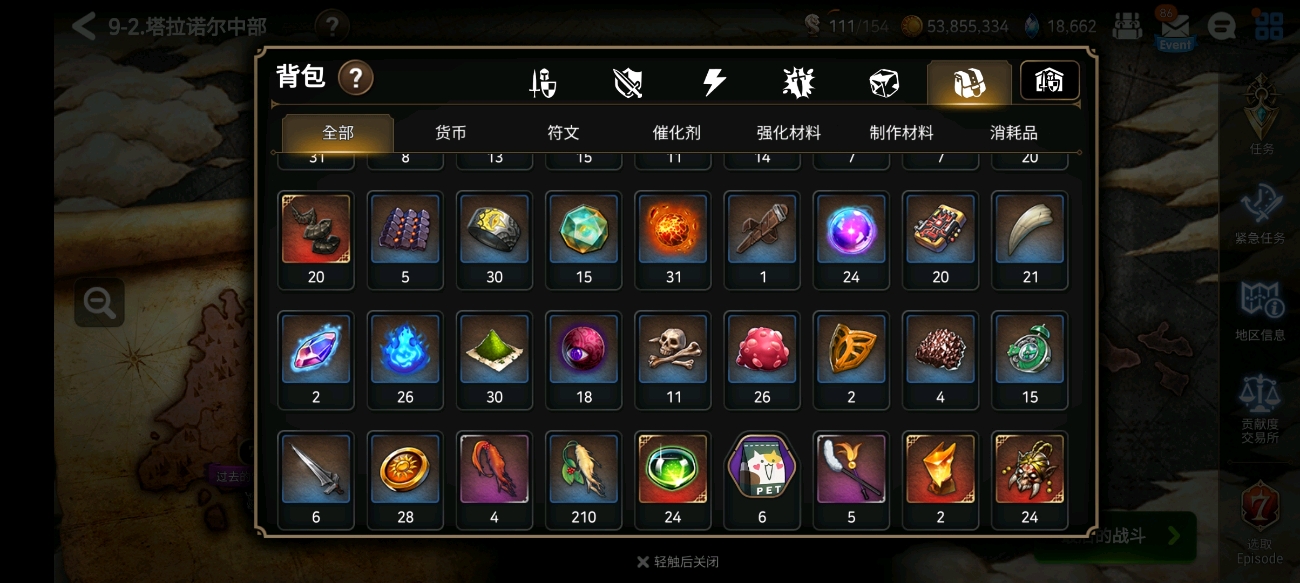Click the backpack help question mark
This screenshot has height=583, width=1300.
point(356,77)
